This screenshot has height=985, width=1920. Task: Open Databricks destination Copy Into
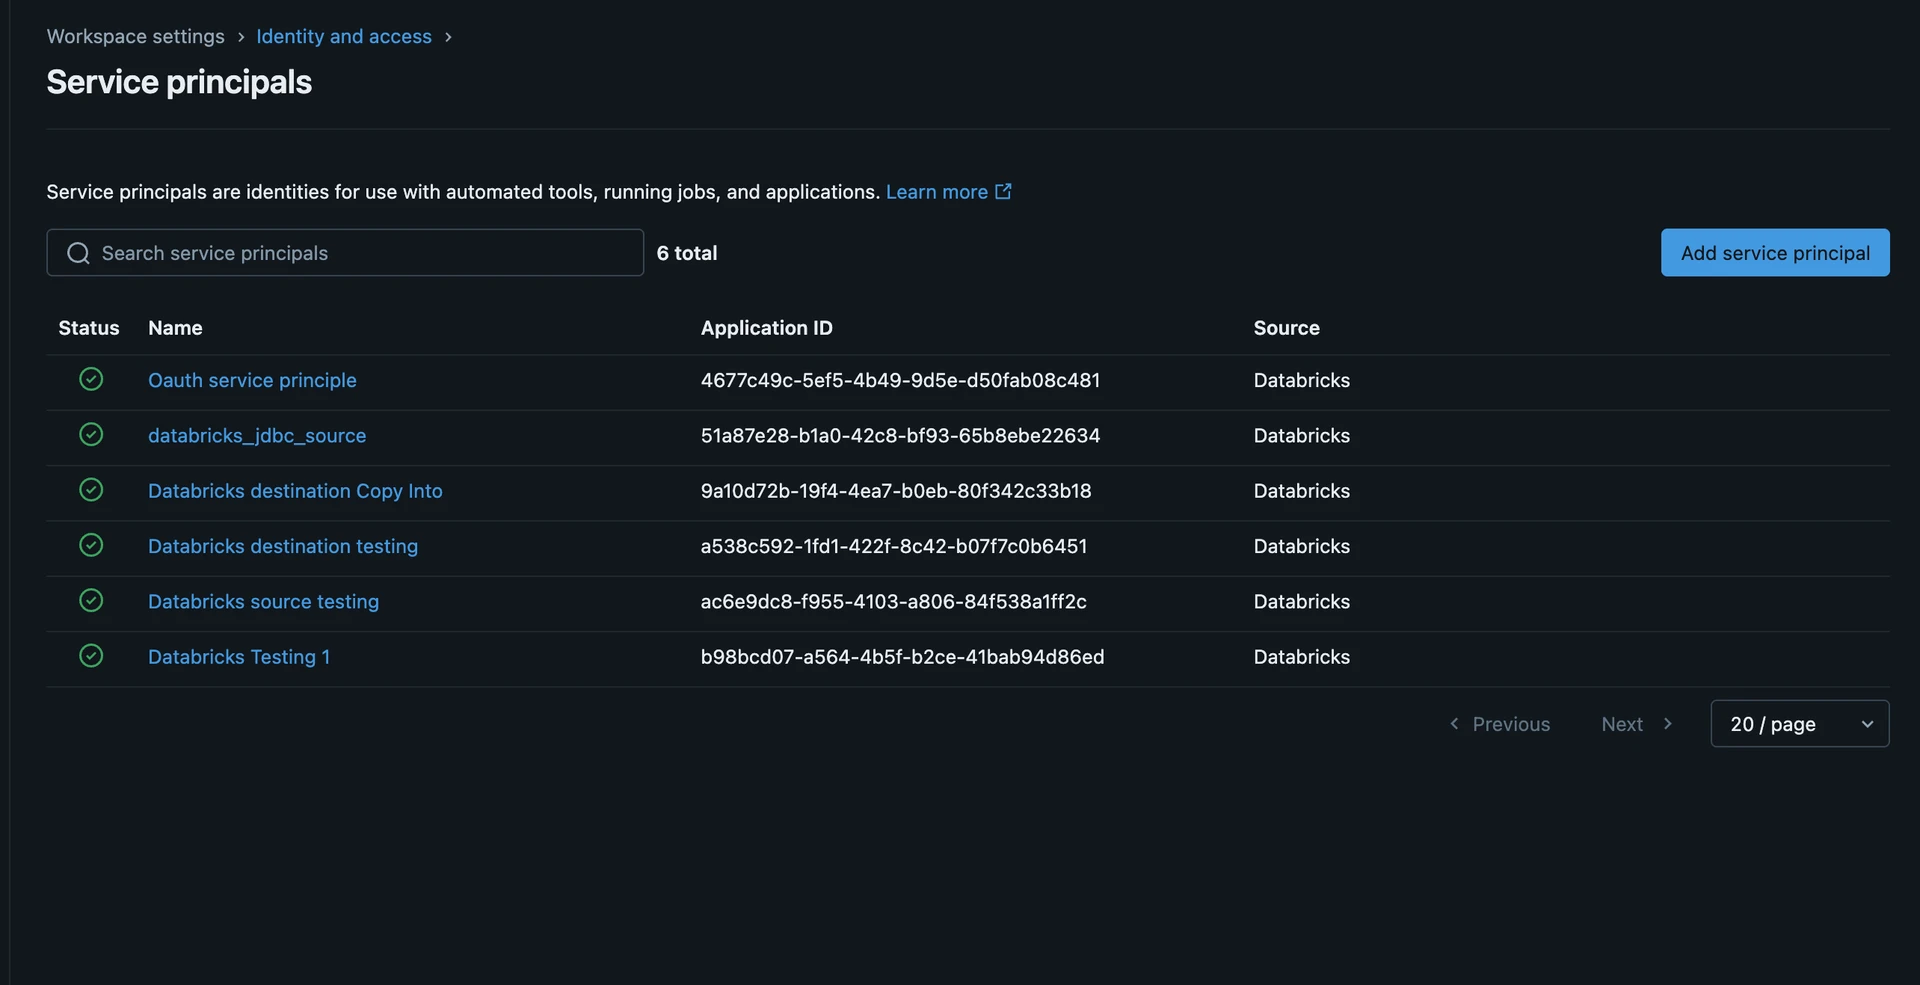click(x=295, y=491)
